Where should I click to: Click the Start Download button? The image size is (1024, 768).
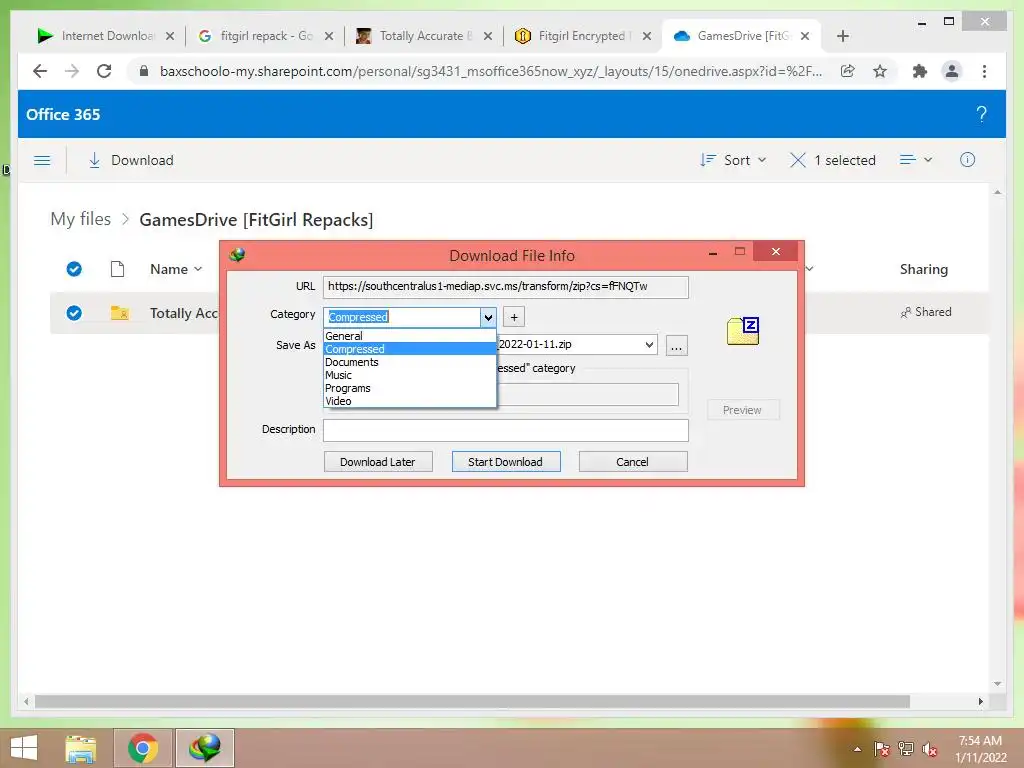click(x=505, y=462)
